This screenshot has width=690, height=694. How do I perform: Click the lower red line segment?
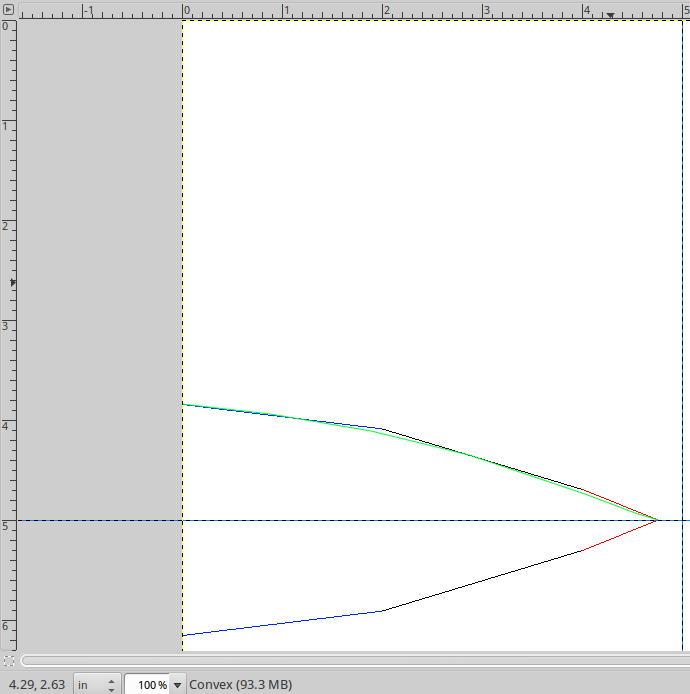point(620,535)
